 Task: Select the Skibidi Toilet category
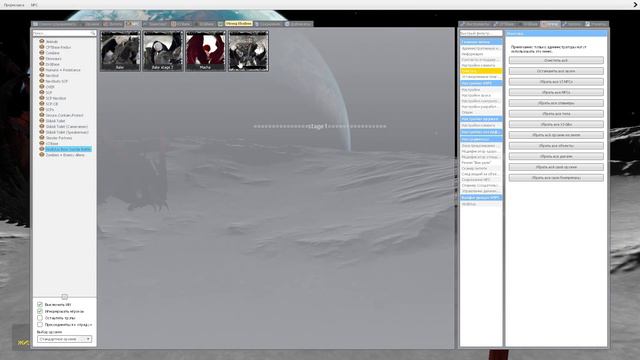[x=55, y=121]
